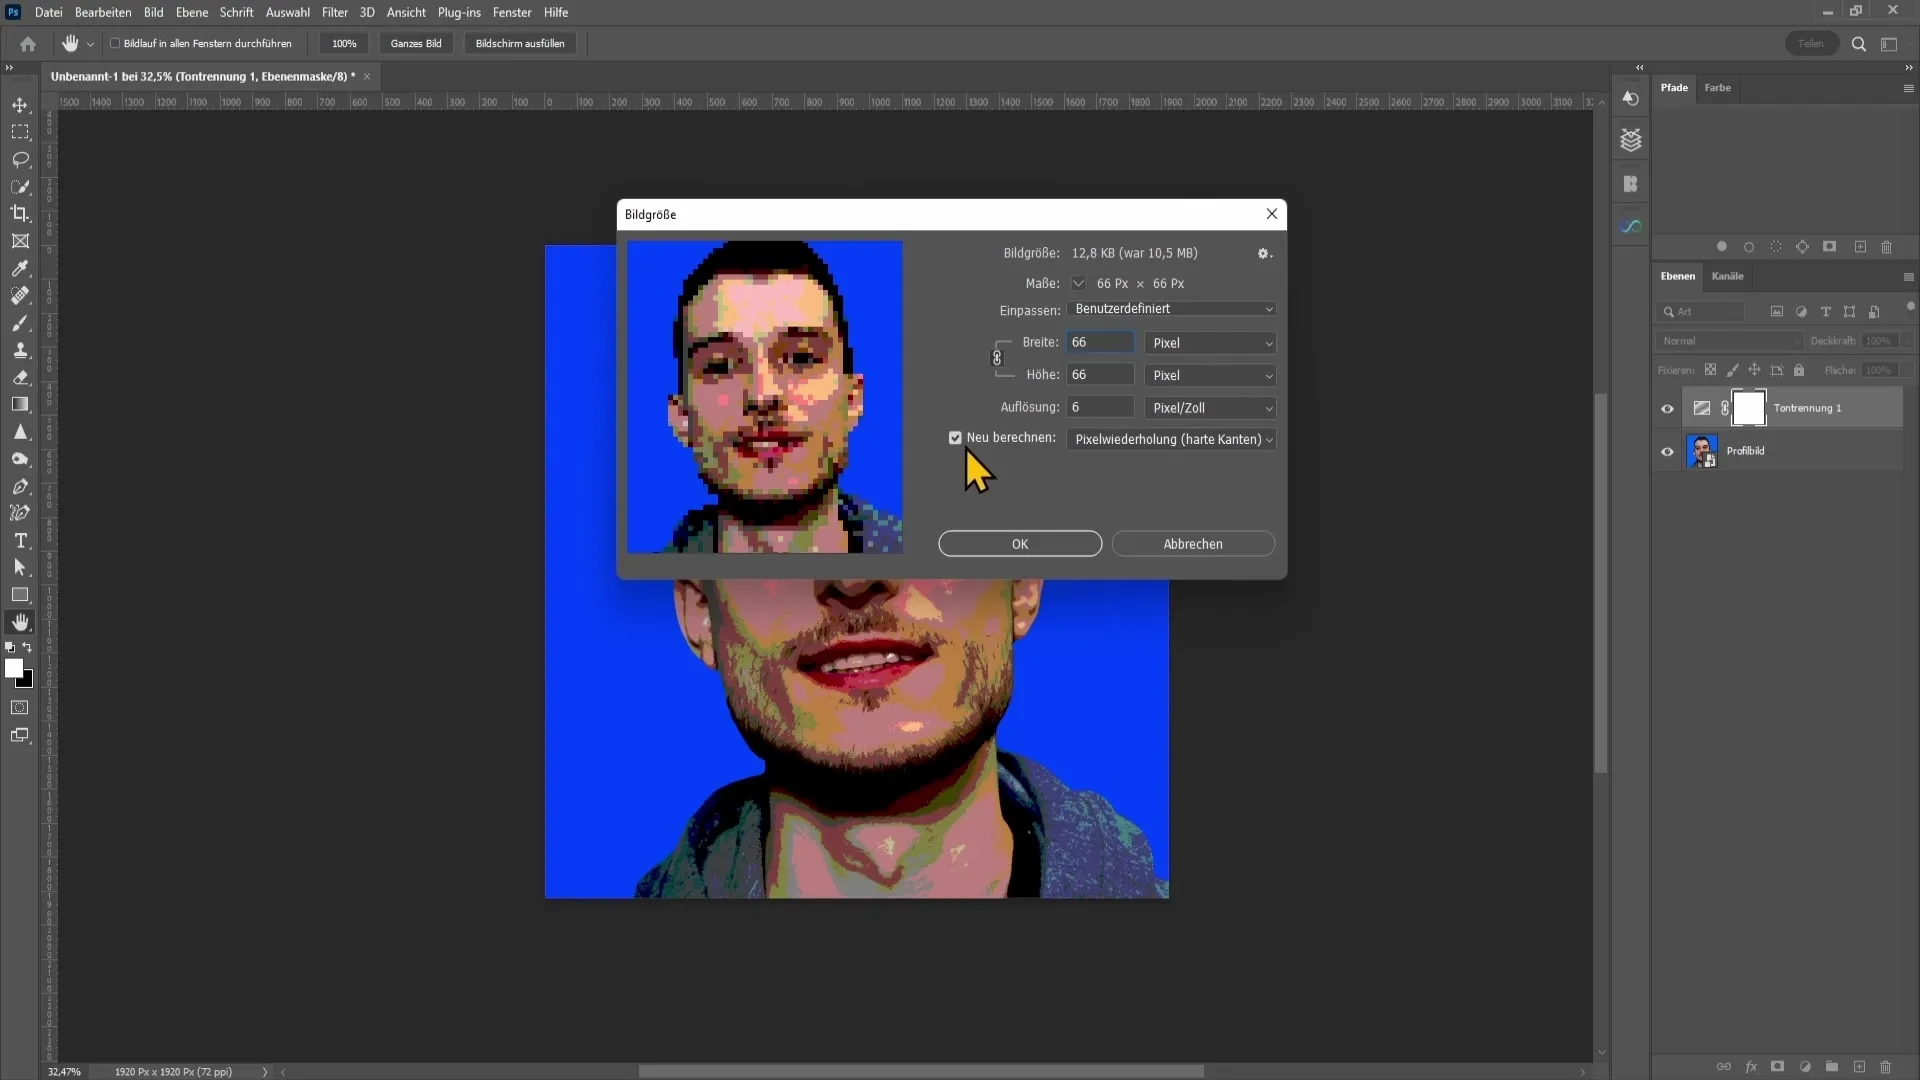Click the Bildschirm ausfüllen button

(520, 44)
